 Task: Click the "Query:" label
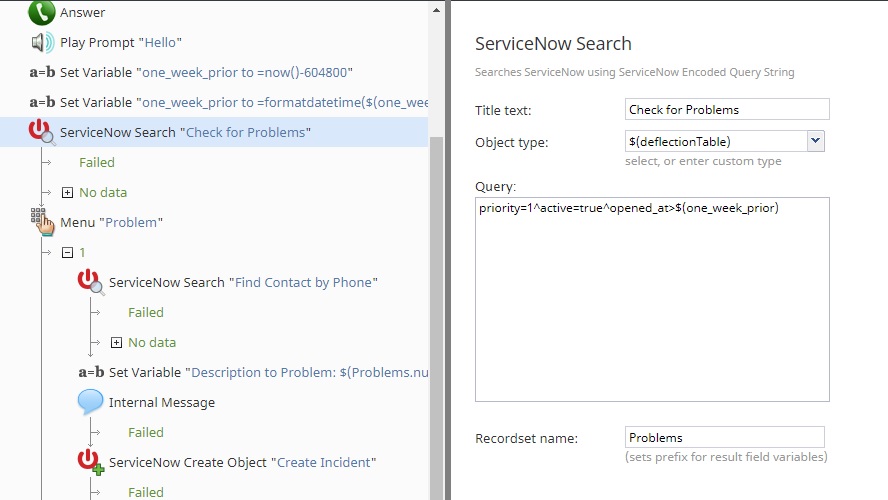tap(496, 187)
